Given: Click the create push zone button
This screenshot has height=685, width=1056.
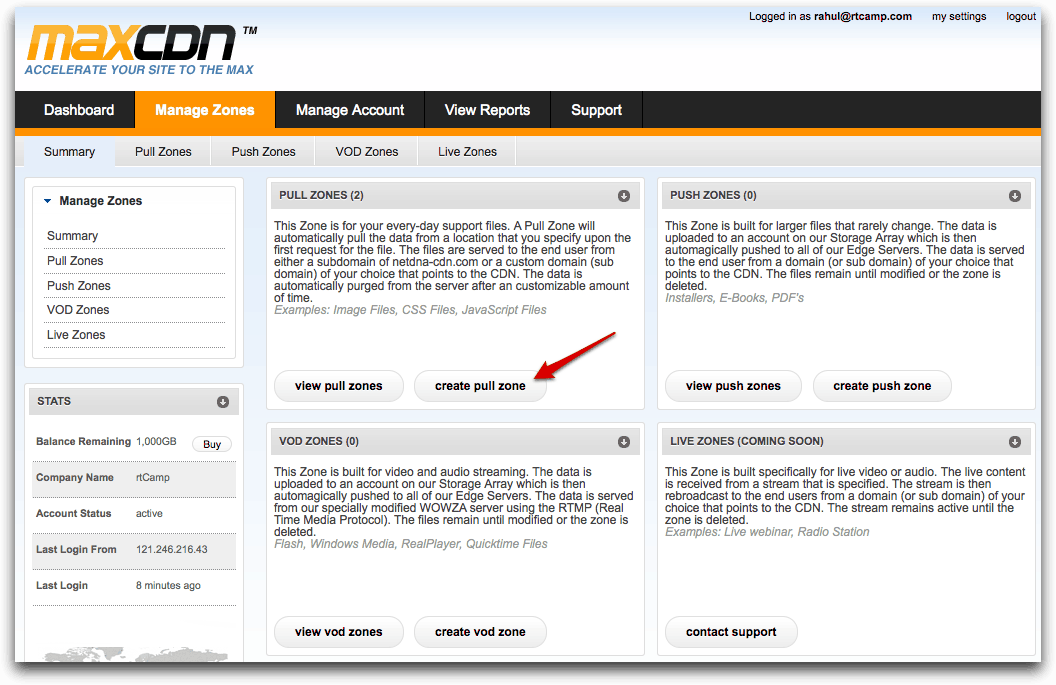Looking at the screenshot, I should click(x=882, y=386).
